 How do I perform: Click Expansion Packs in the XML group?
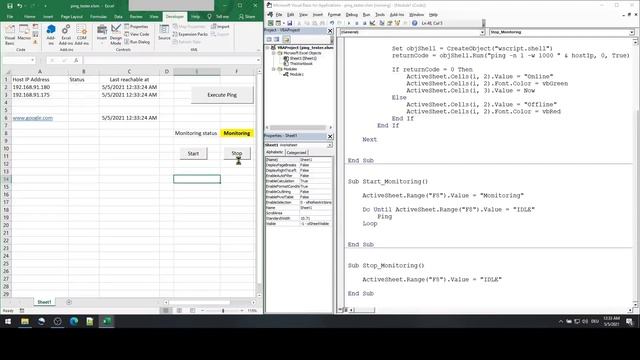point(190,34)
